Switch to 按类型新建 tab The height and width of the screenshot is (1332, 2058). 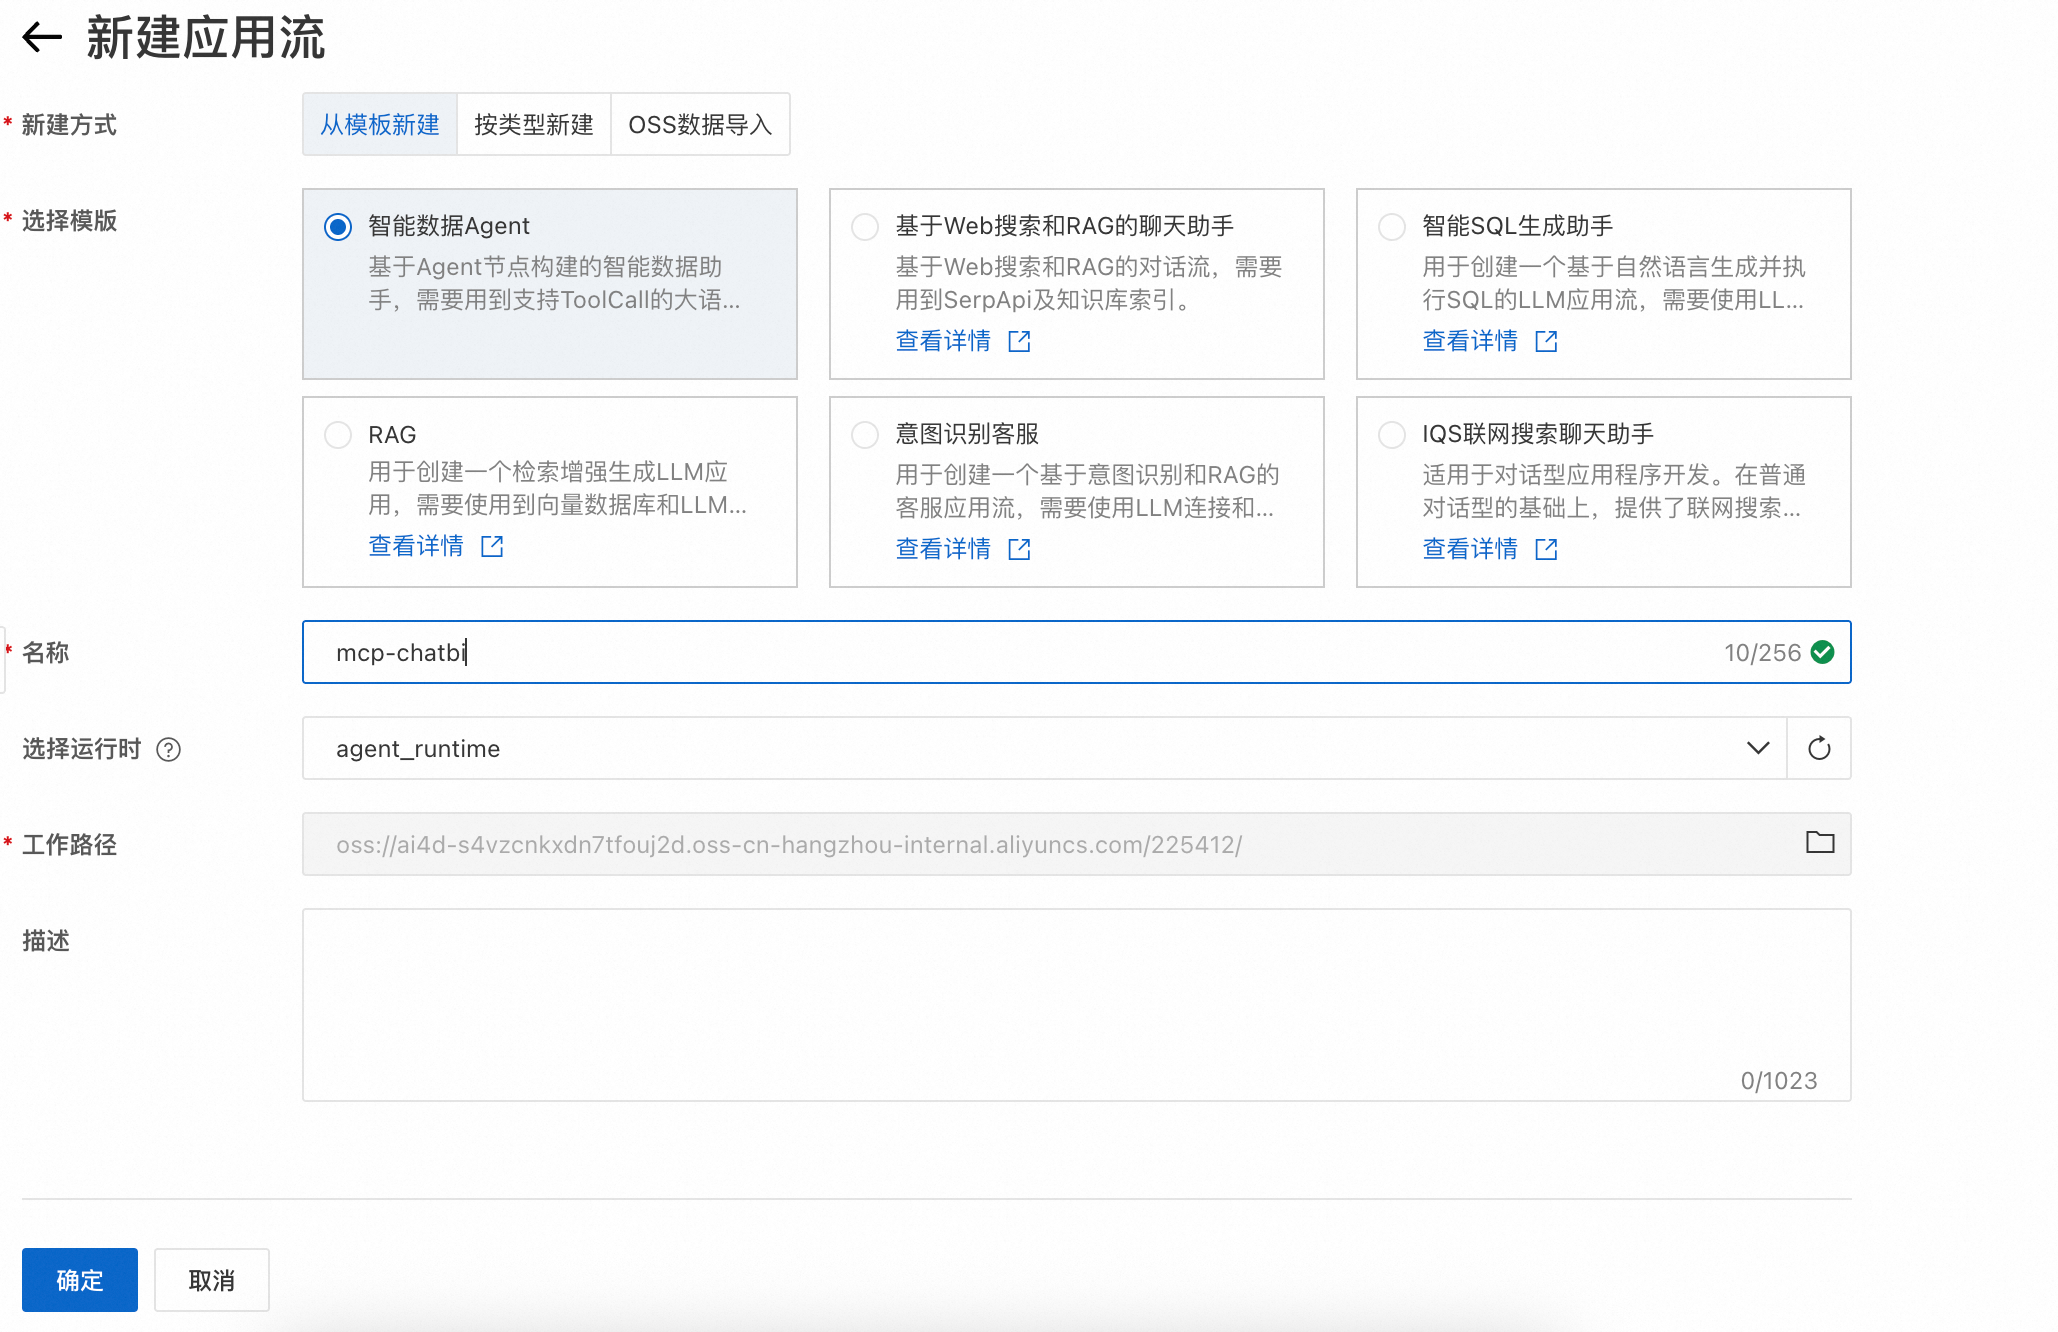click(x=533, y=124)
